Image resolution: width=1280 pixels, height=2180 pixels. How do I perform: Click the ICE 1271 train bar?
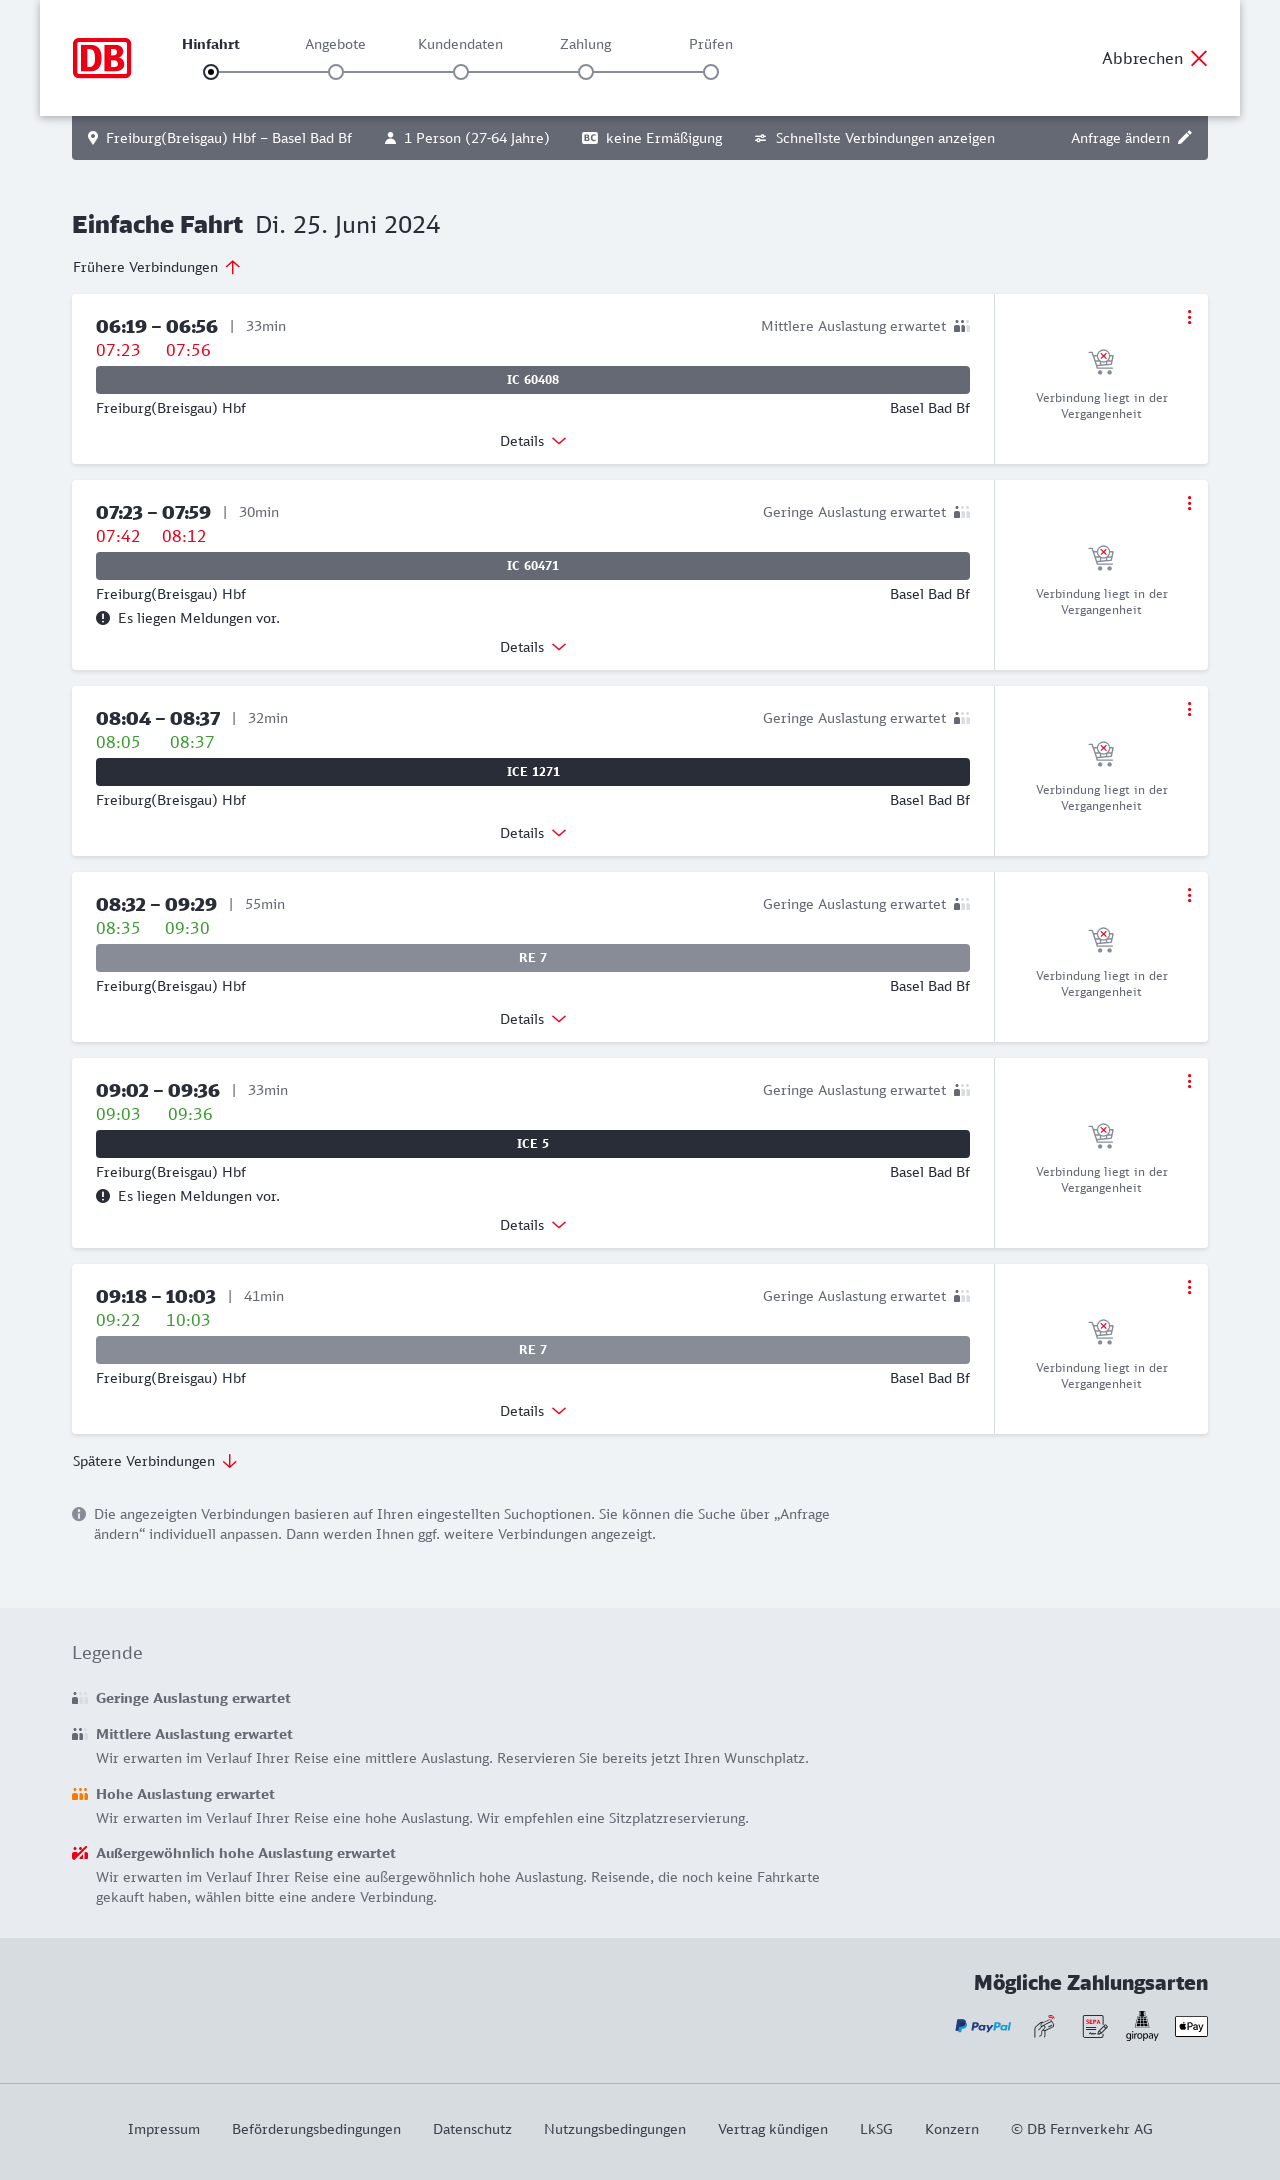coord(533,772)
